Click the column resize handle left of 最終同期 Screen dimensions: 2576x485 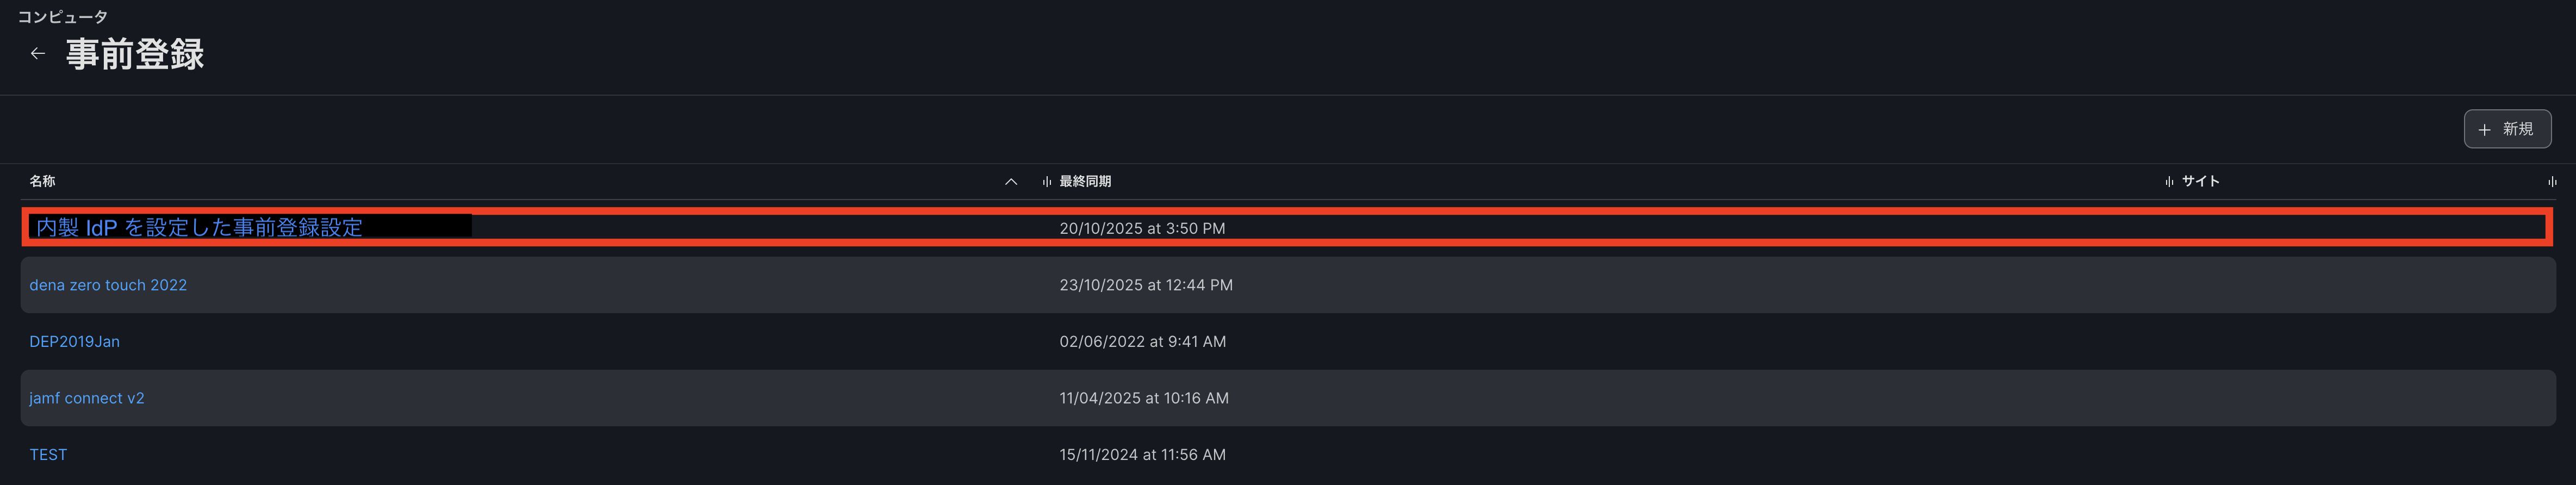coord(1046,182)
